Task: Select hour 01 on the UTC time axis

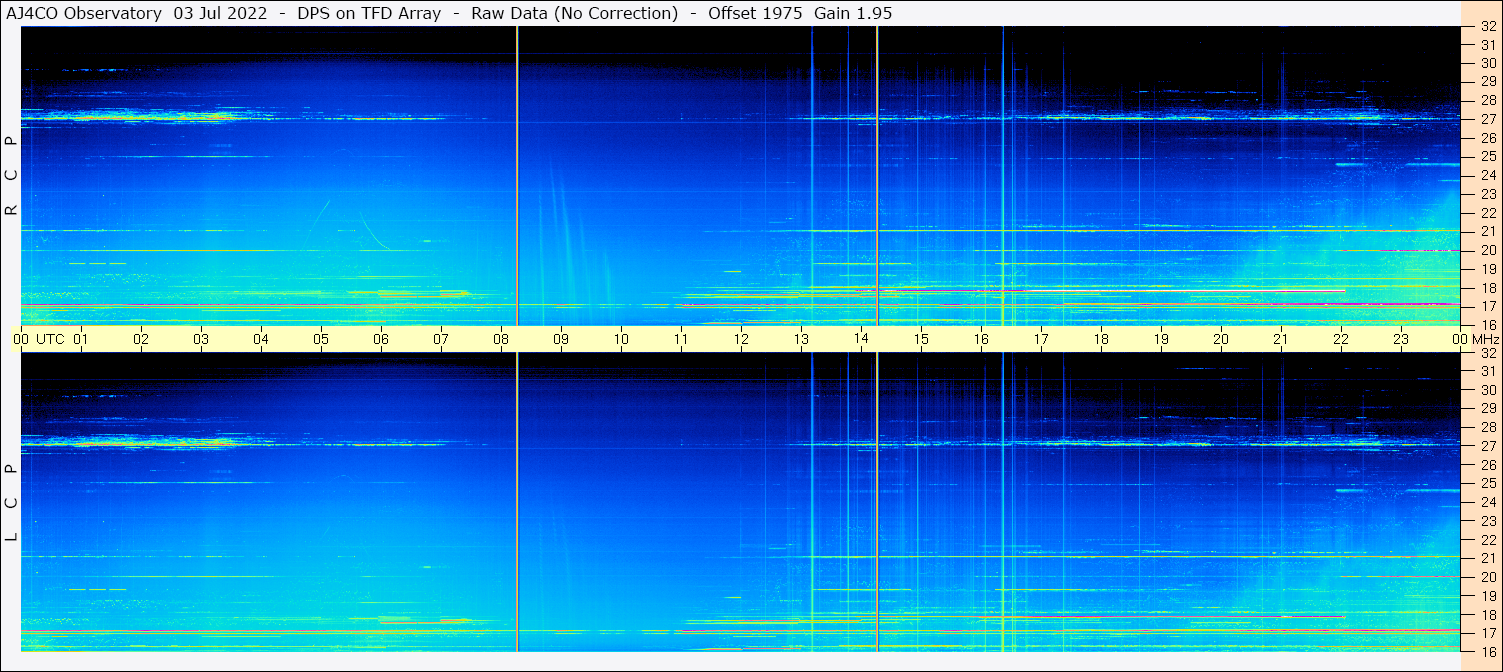Action: coord(81,339)
